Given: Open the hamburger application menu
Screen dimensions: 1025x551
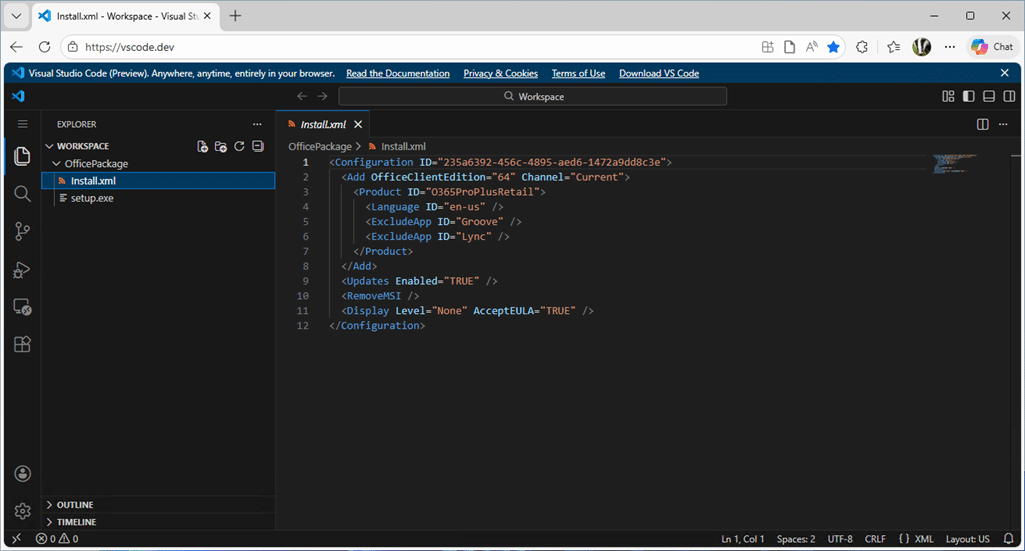Looking at the screenshot, I should coord(22,124).
